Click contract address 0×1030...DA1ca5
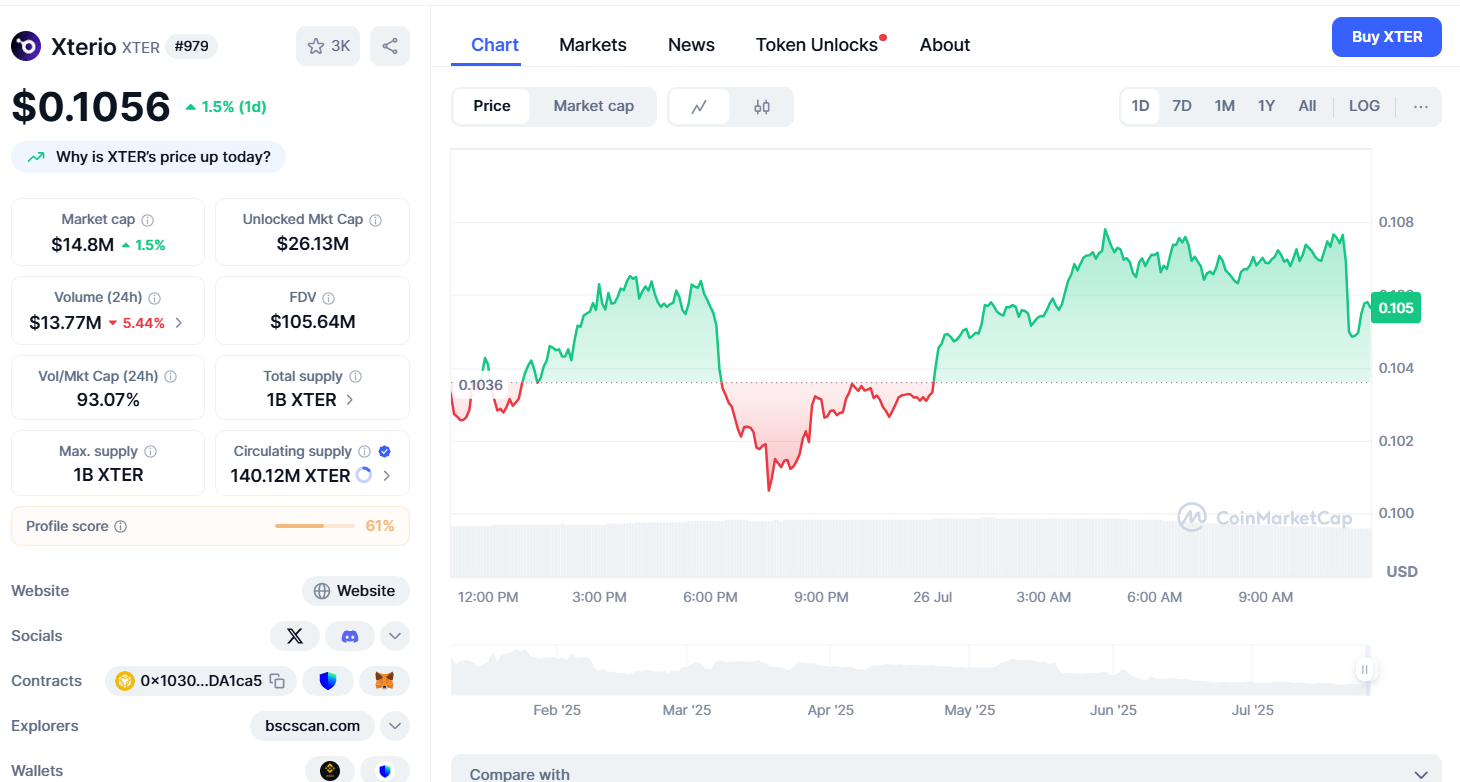The height and width of the screenshot is (782, 1460). click(x=201, y=681)
